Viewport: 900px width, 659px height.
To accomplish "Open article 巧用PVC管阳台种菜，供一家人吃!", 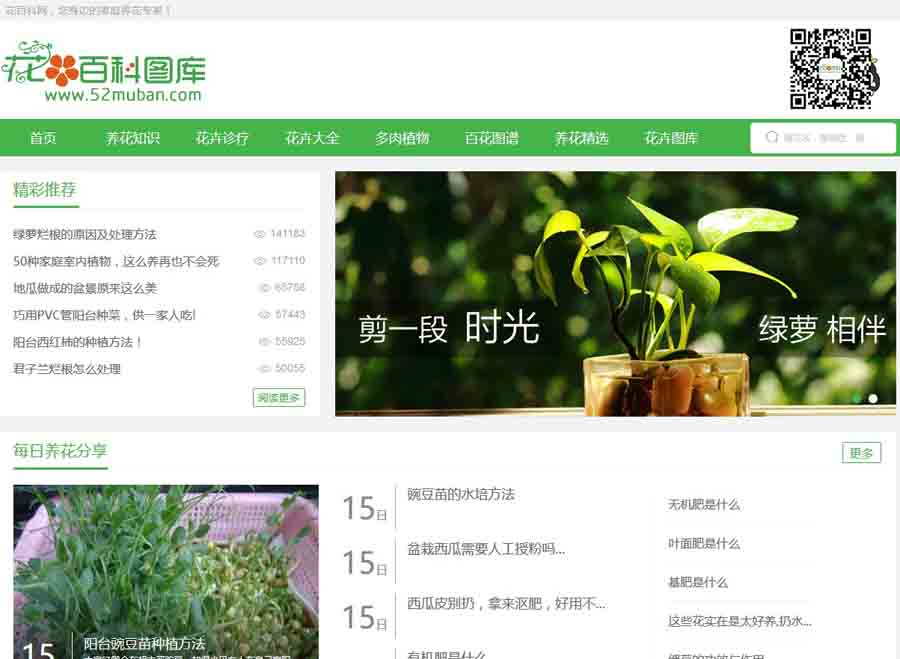I will pos(104,315).
